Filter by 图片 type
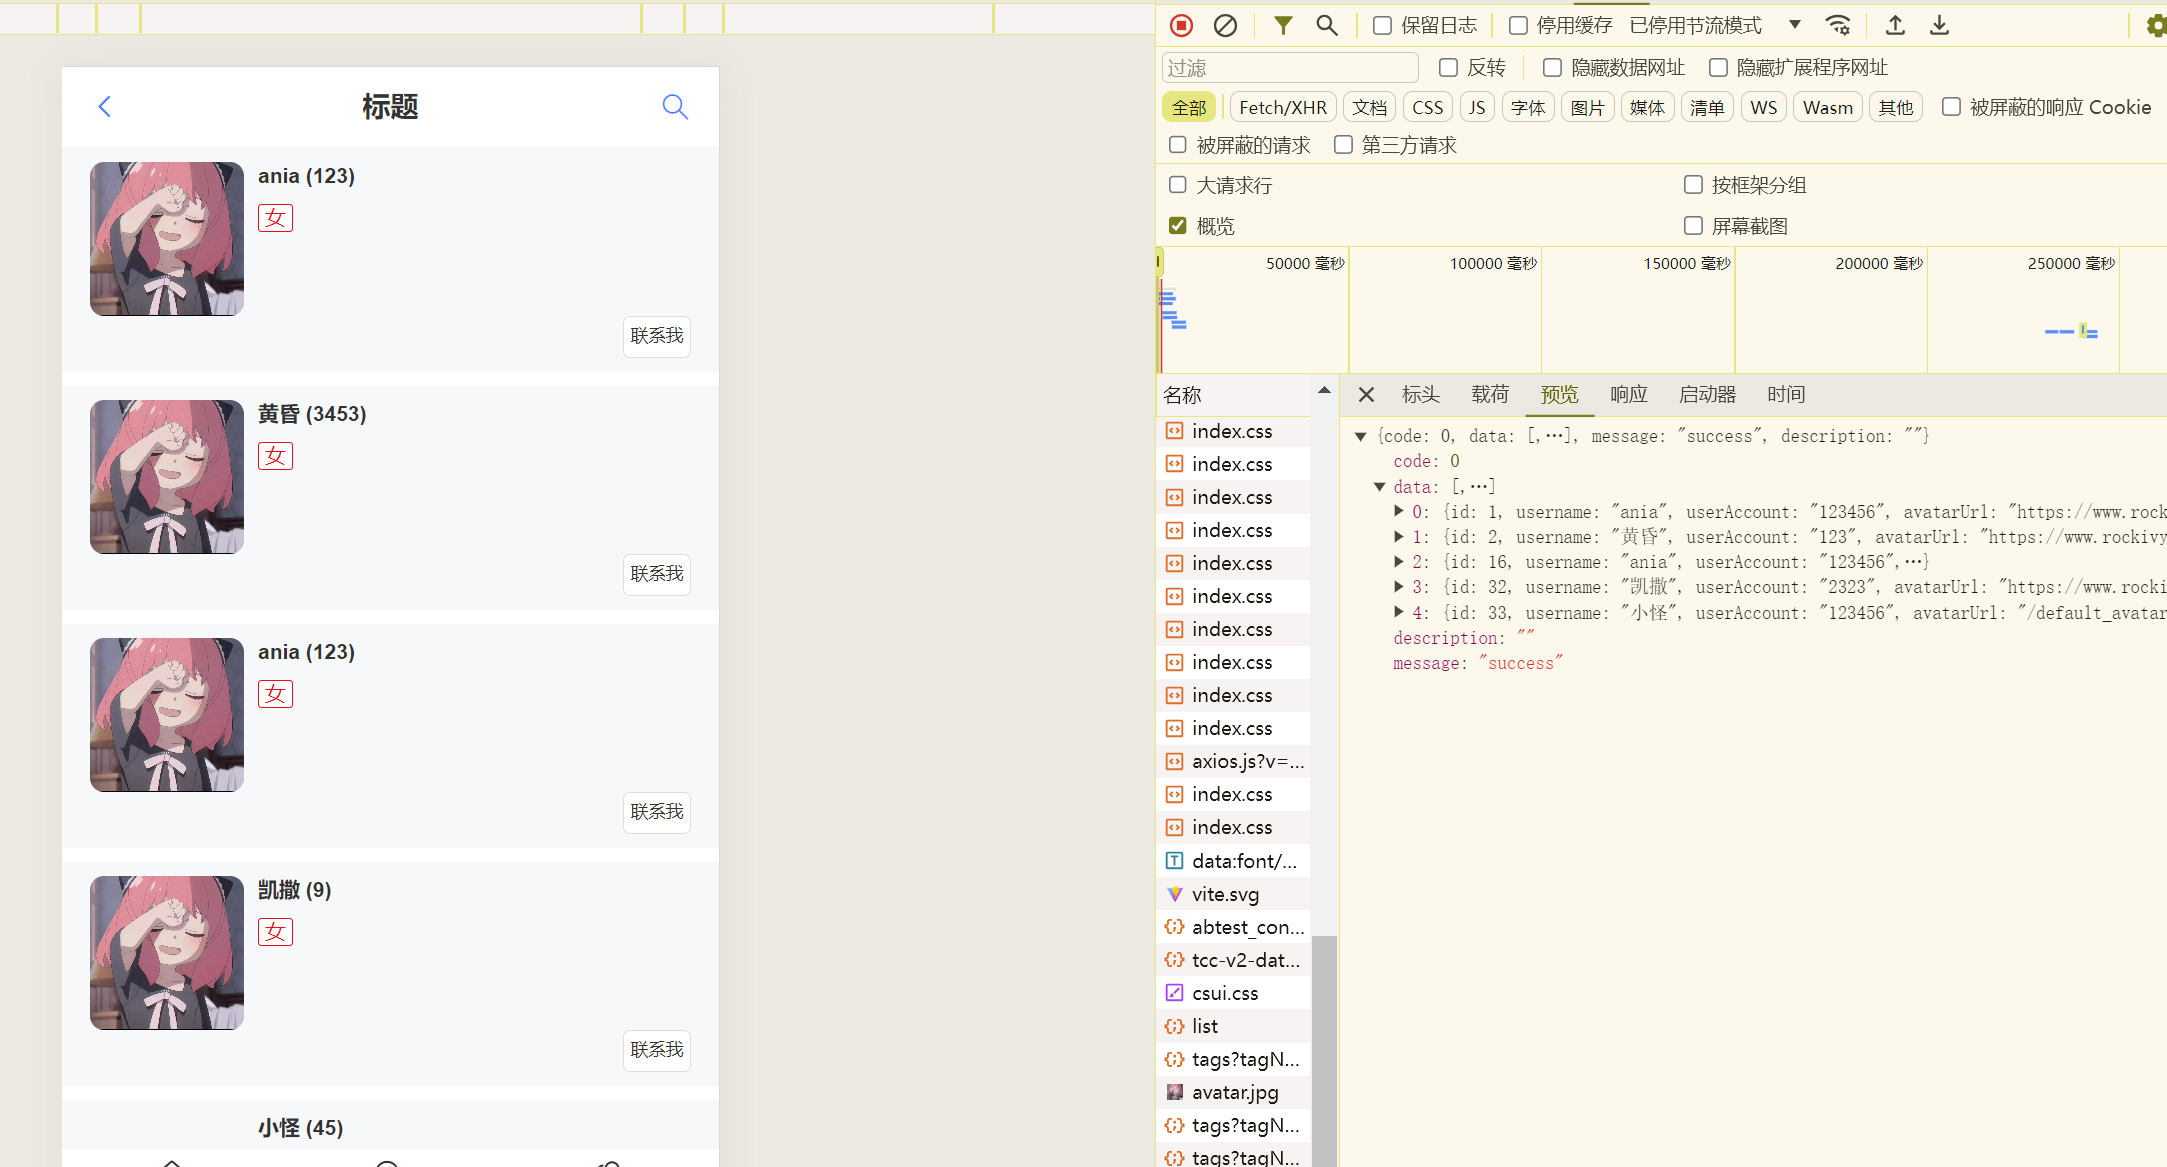The image size is (2167, 1167). click(1587, 107)
